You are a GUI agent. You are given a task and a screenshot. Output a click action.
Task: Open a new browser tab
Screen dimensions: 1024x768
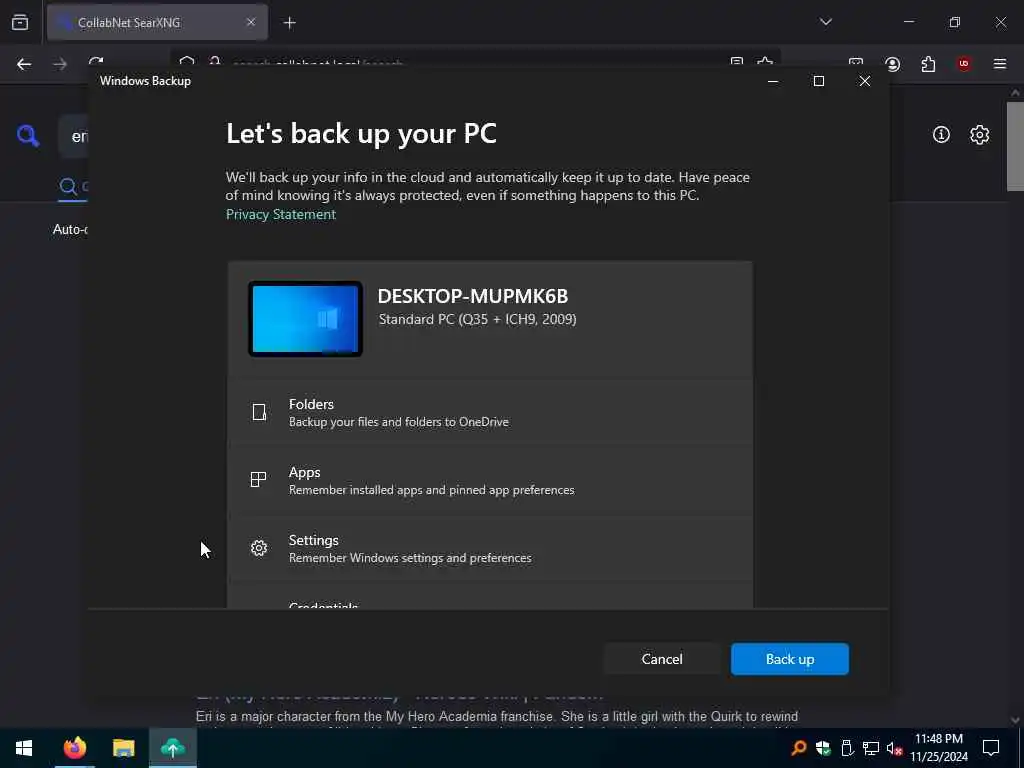click(289, 23)
